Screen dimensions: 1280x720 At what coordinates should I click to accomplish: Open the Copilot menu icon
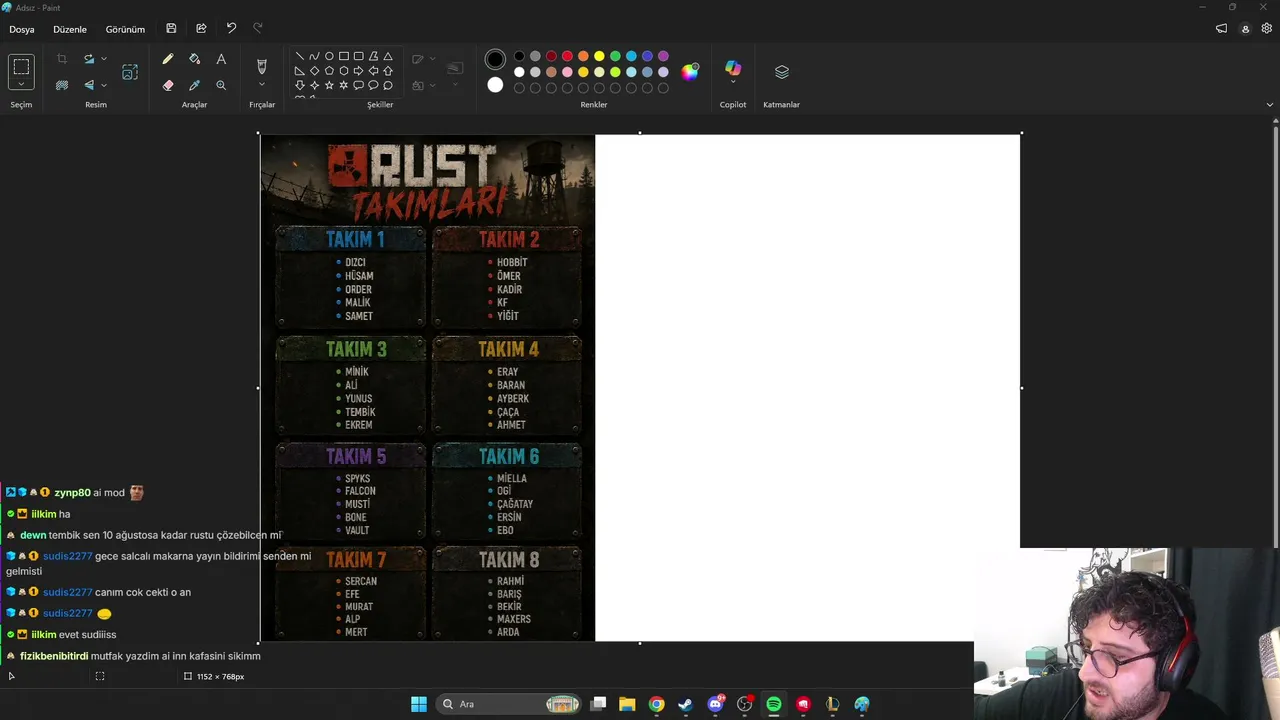(x=733, y=69)
